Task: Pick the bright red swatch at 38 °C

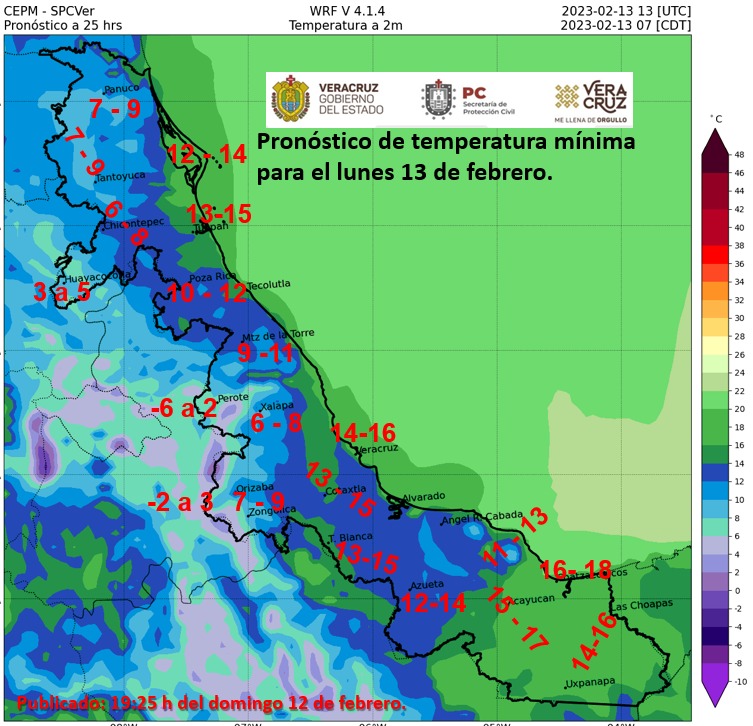Action: pyautogui.click(x=714, y=253)
